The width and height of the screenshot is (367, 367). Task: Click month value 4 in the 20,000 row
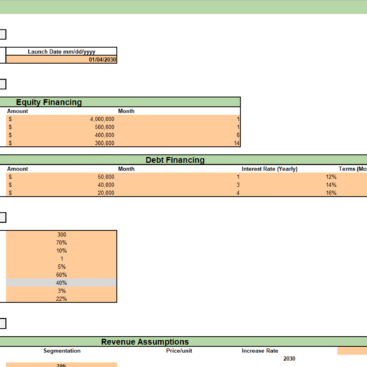(x=179, y=193)
